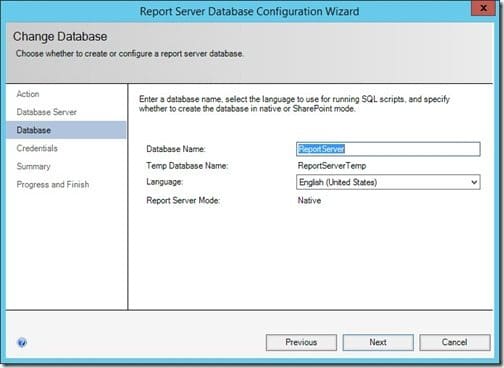Viewport: 504px width, 368px height.
Task: Open the Language dropdown list
Action: point(388,182)
